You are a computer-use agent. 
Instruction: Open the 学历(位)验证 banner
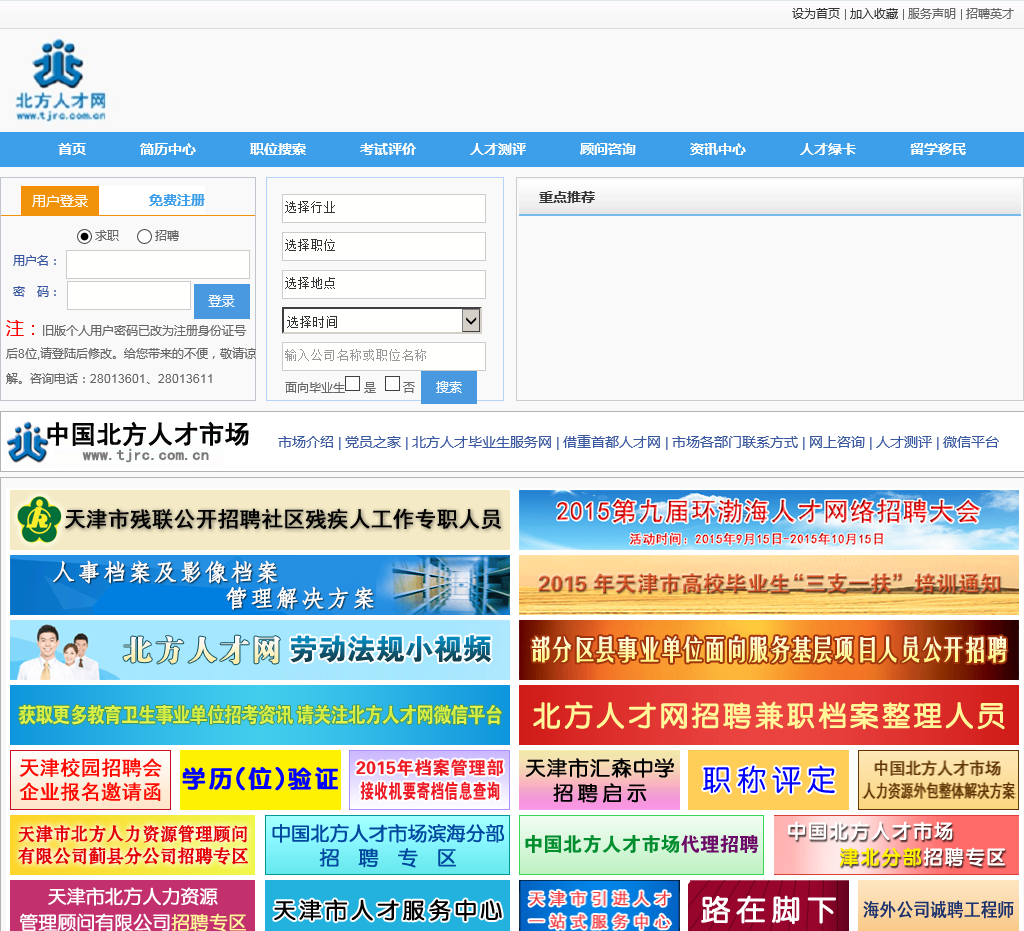click(x=260, y=780)
